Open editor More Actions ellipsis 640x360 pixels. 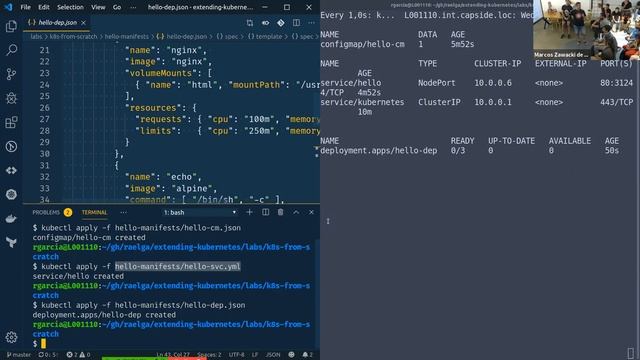coord(311,23)
